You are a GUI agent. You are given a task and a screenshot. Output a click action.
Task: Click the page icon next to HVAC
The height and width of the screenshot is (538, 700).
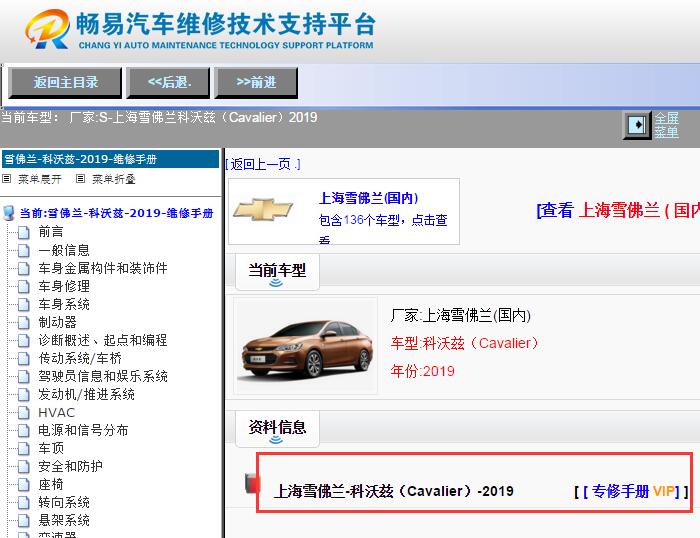click(24, 413)
